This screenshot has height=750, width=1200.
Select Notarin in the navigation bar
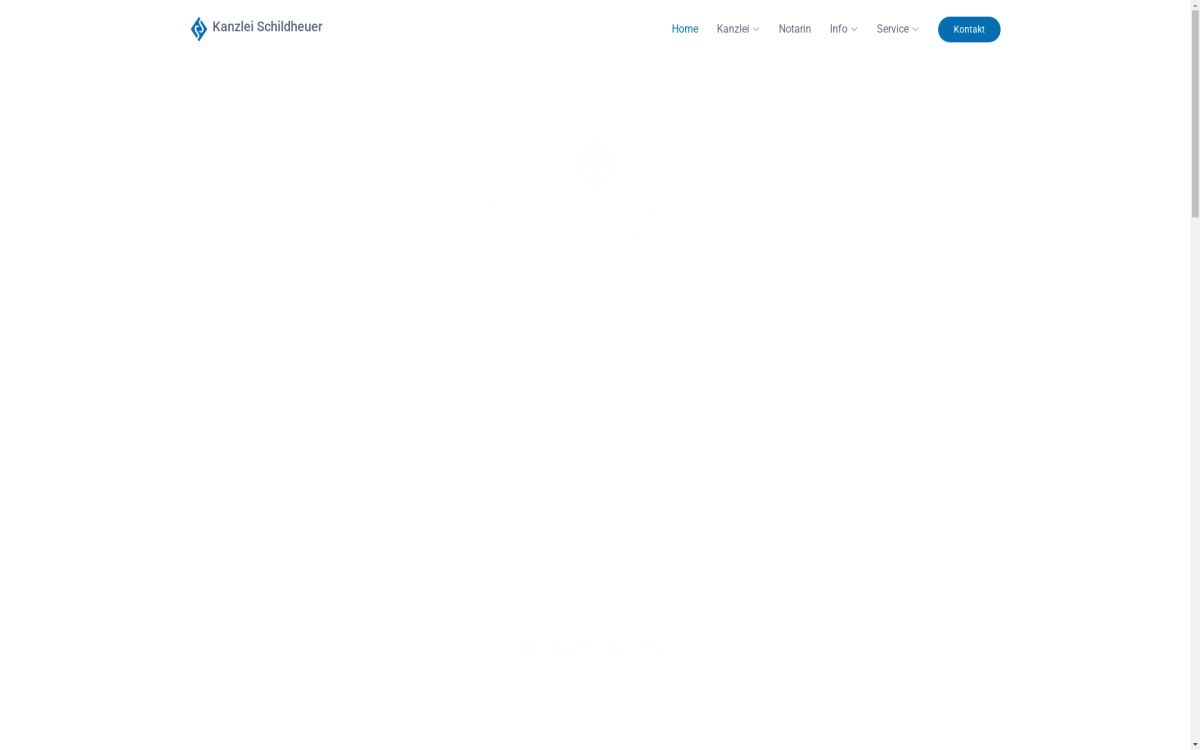[x=795, y=29]
